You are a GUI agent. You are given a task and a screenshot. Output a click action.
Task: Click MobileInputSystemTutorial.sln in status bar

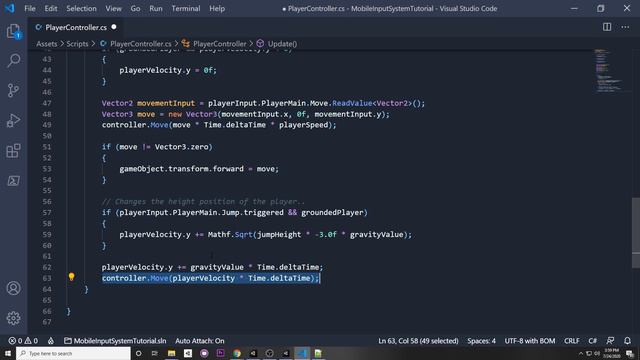[x=115, y=341]
